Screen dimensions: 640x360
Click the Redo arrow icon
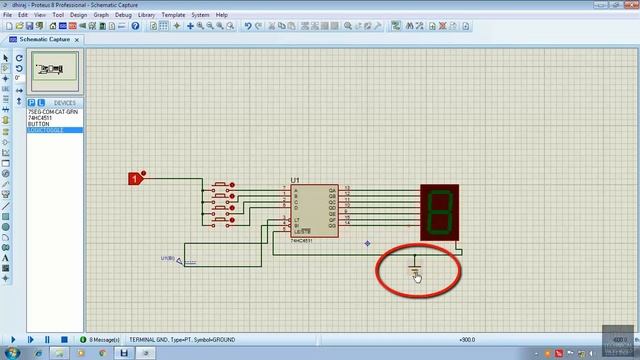(258, 26)
